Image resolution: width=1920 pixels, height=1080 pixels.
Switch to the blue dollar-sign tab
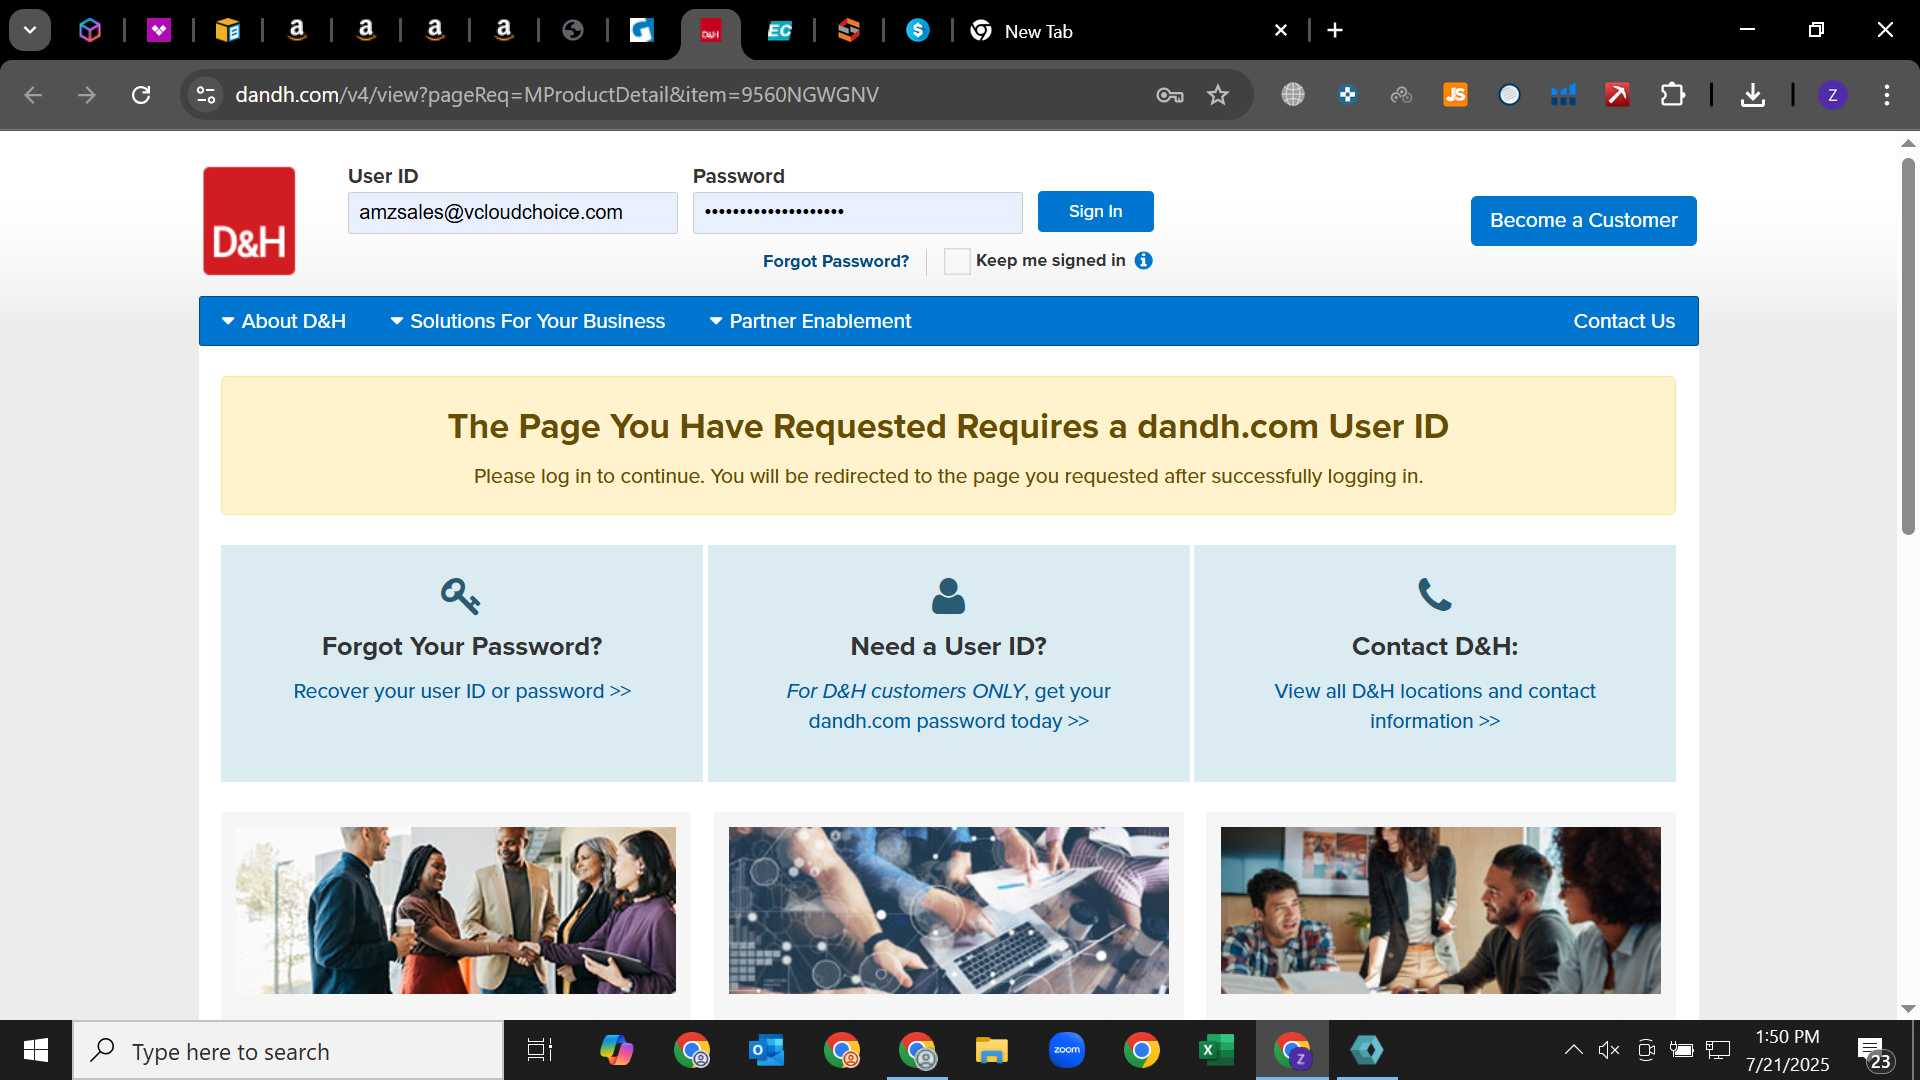tap(917, 31)
